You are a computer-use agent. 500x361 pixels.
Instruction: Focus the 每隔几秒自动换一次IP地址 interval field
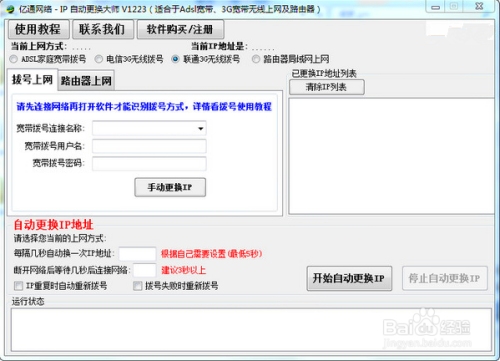click(137, 254)
